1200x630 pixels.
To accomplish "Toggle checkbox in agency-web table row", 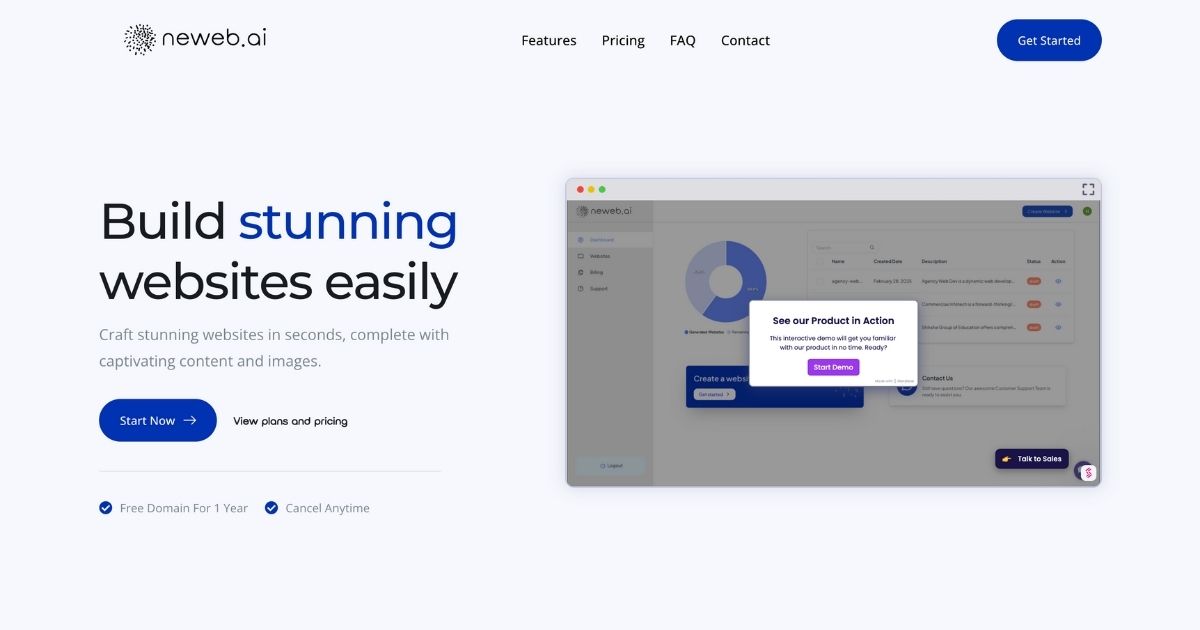I will tap(820, 281).
